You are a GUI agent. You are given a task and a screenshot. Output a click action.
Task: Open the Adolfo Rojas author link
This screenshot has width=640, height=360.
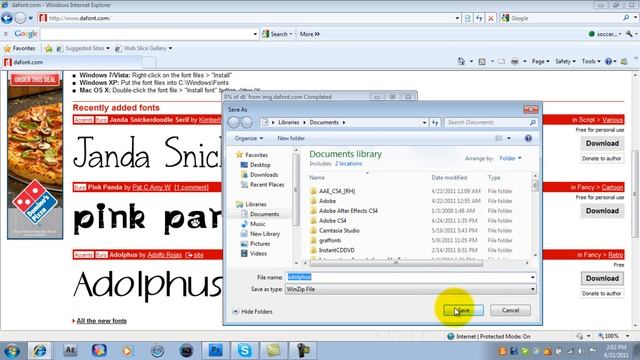pos(164,255)
